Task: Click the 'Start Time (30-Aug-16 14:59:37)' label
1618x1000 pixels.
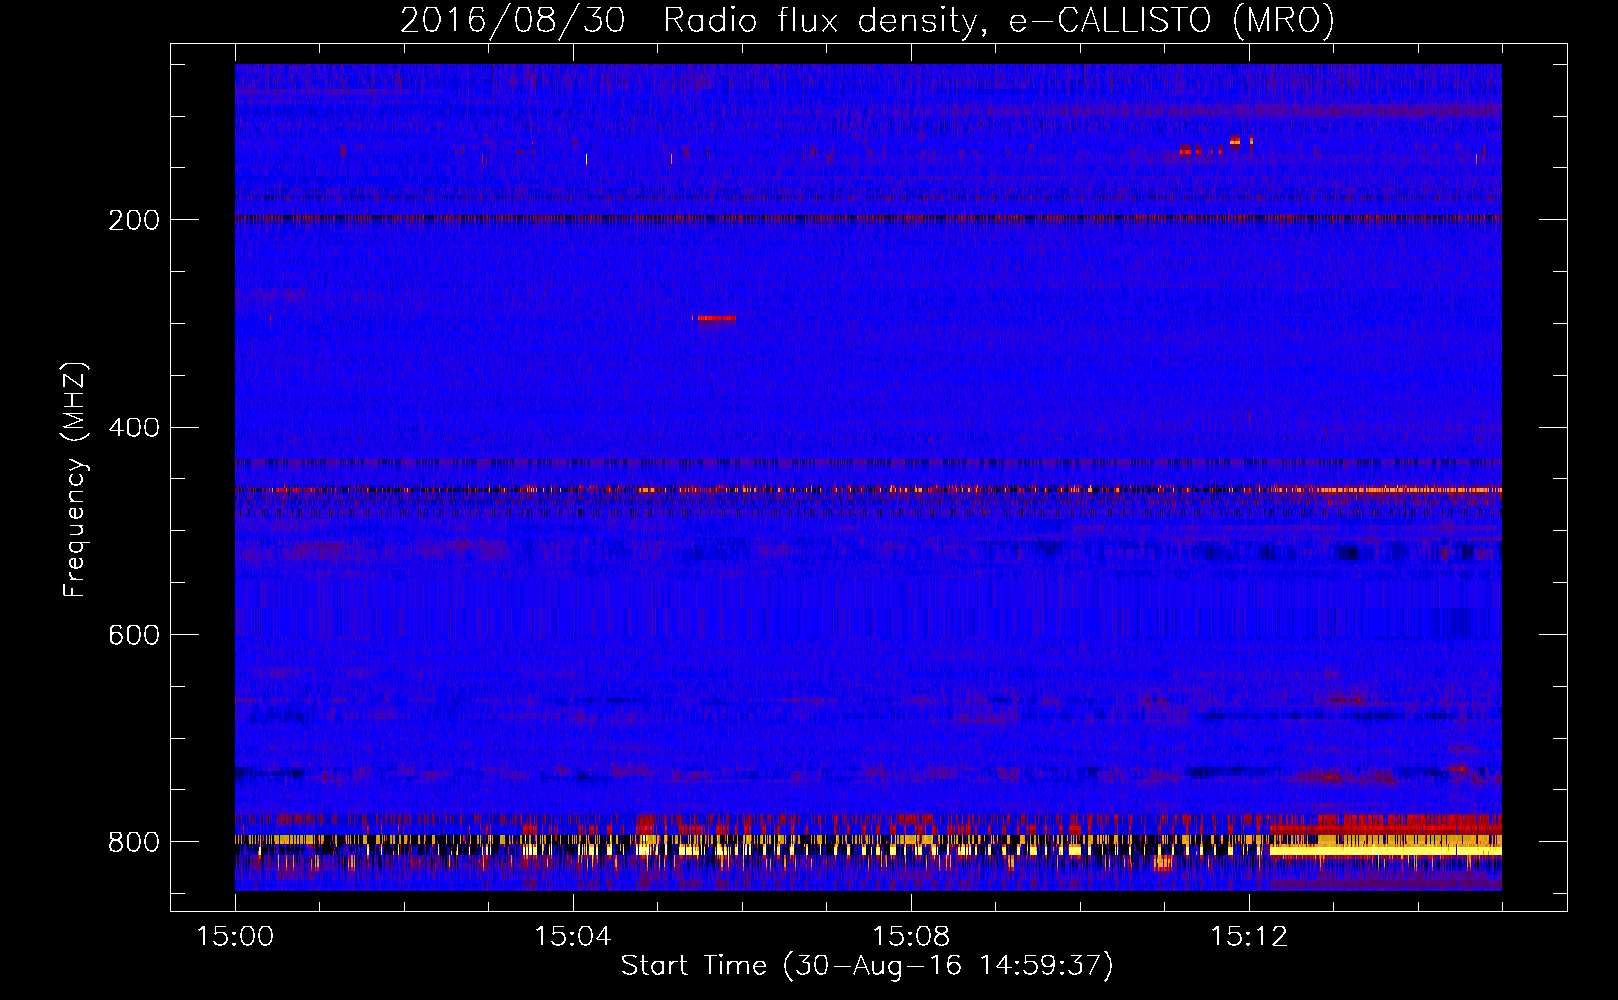Action: [x=867, y=966]
